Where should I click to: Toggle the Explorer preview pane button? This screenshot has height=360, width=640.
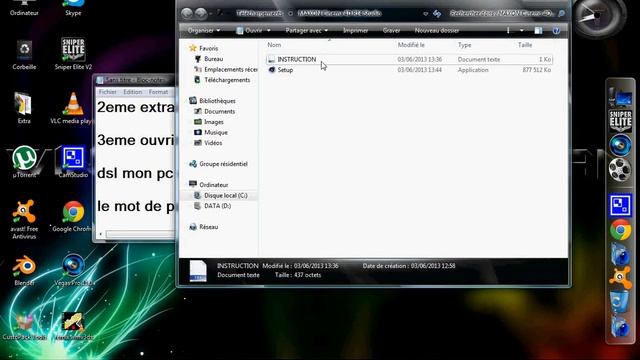click(x=538, y=31)
